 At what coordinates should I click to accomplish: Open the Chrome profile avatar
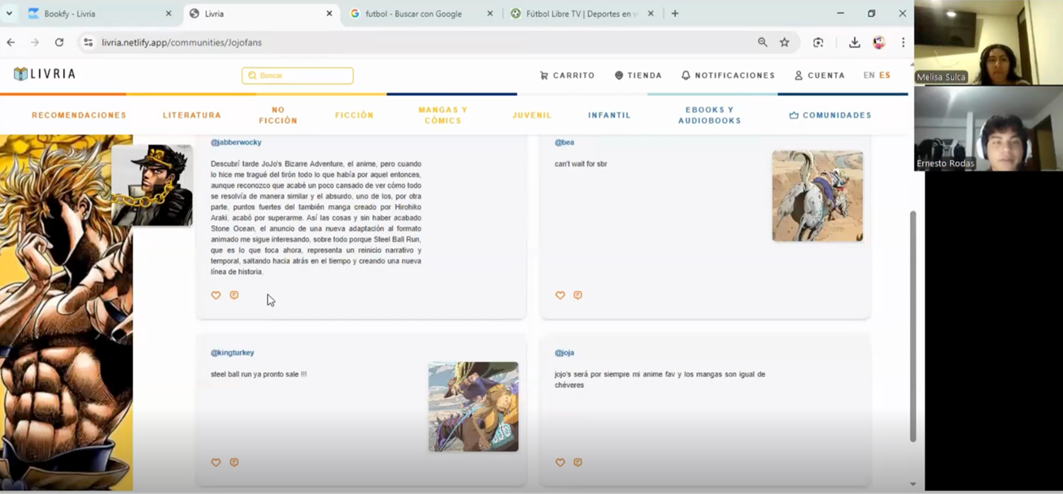pyautogui.click(x=879, y=42)
